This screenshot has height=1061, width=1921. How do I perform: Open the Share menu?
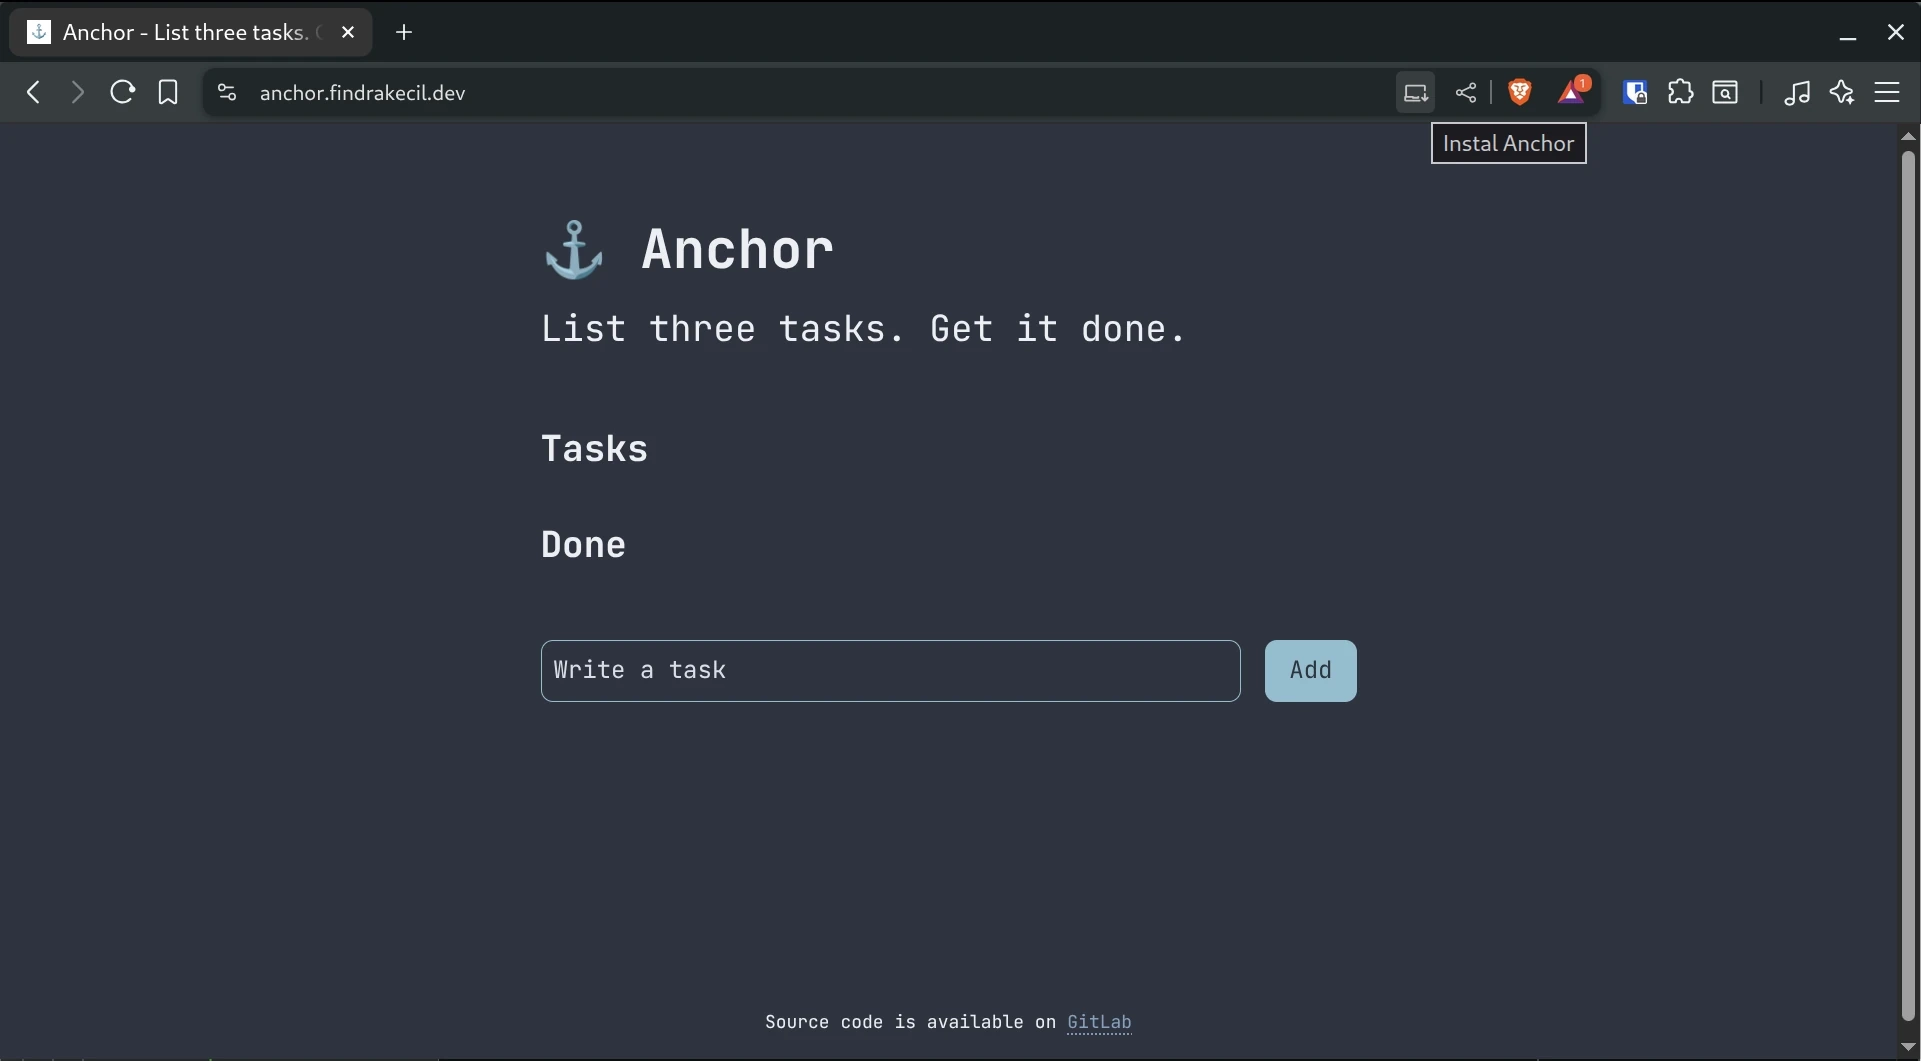[1466, 92]
